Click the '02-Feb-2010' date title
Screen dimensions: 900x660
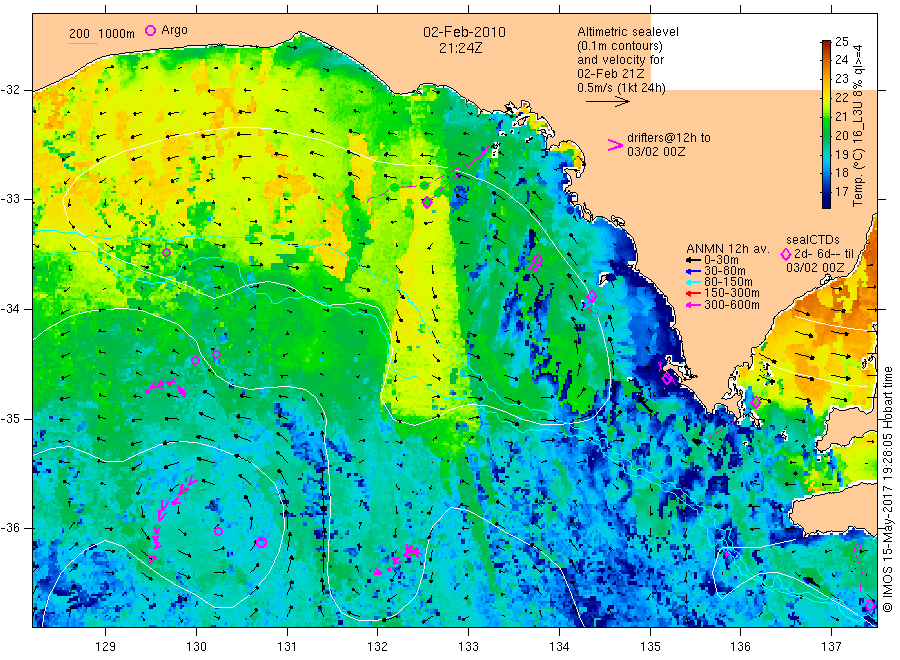click(464, 32)
